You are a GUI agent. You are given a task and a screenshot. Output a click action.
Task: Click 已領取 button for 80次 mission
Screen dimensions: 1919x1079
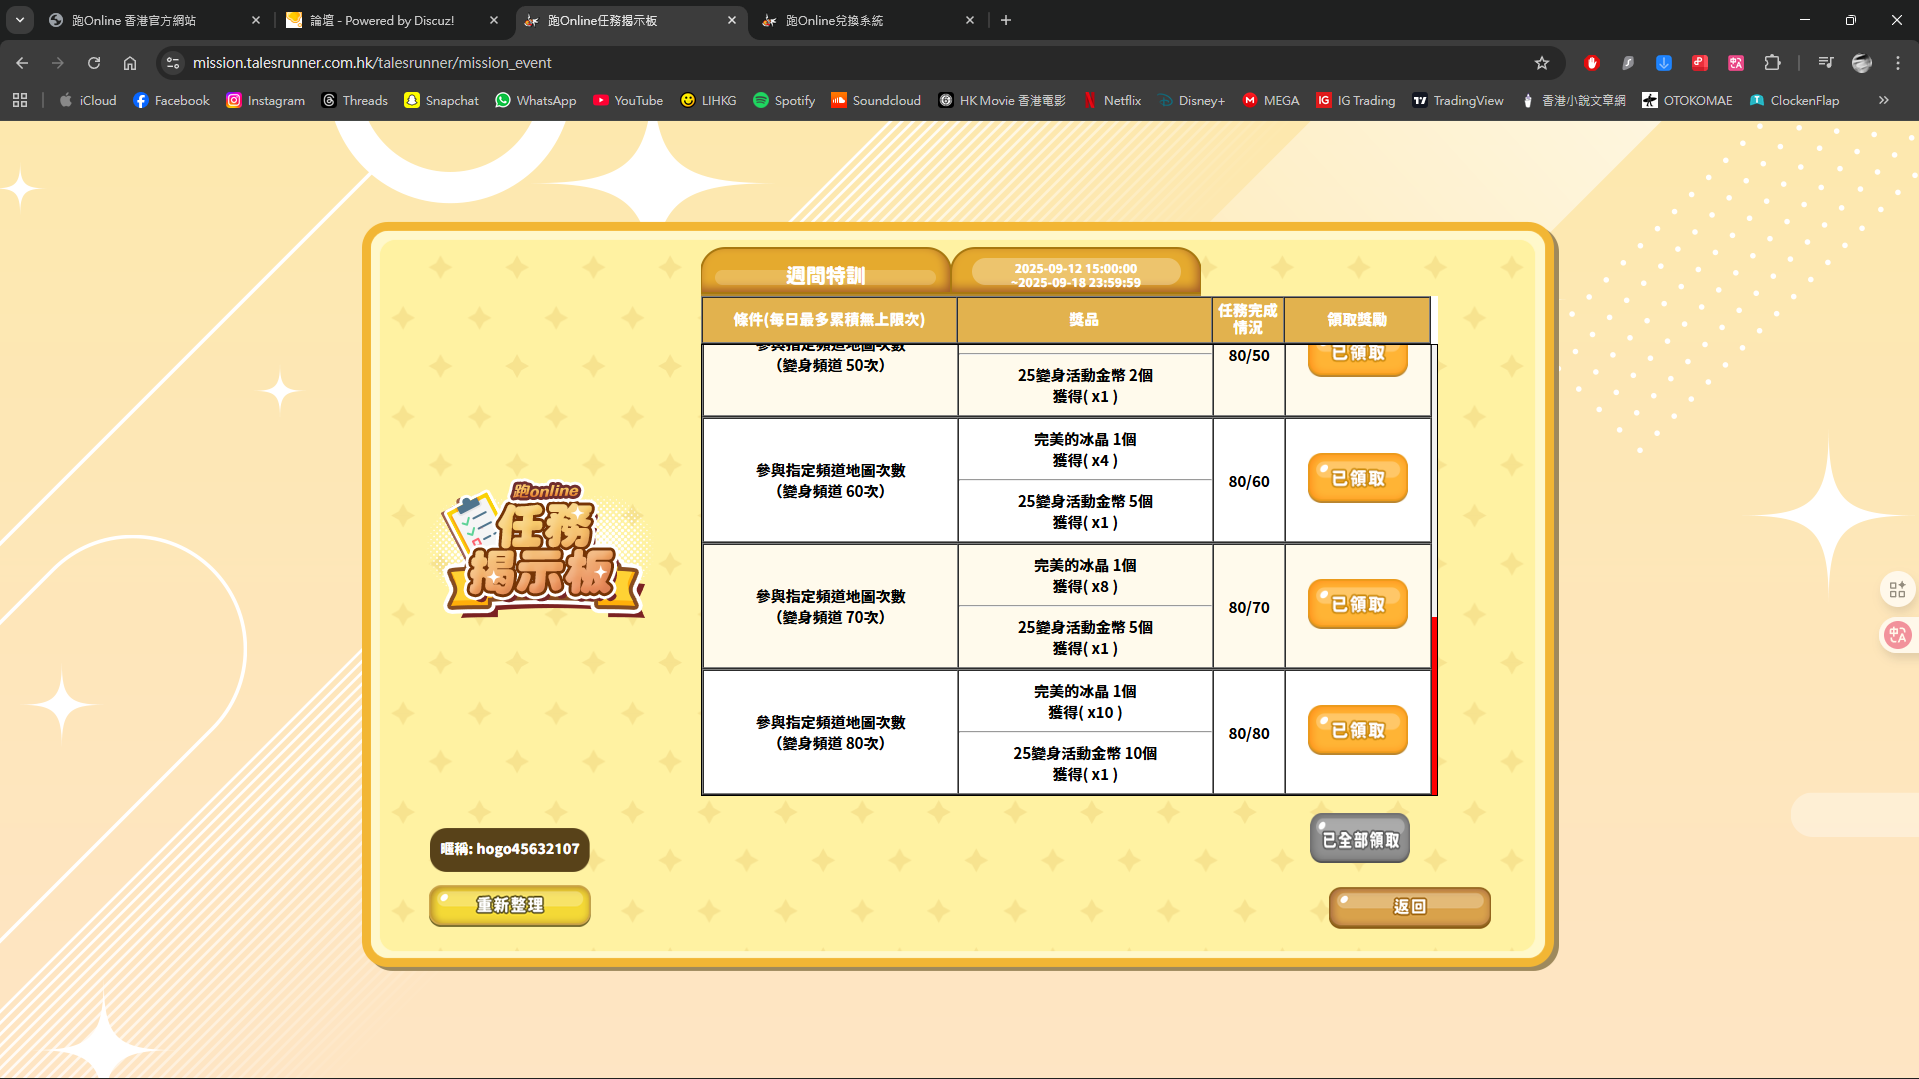pyautogui.click(x=1357, y=731)
